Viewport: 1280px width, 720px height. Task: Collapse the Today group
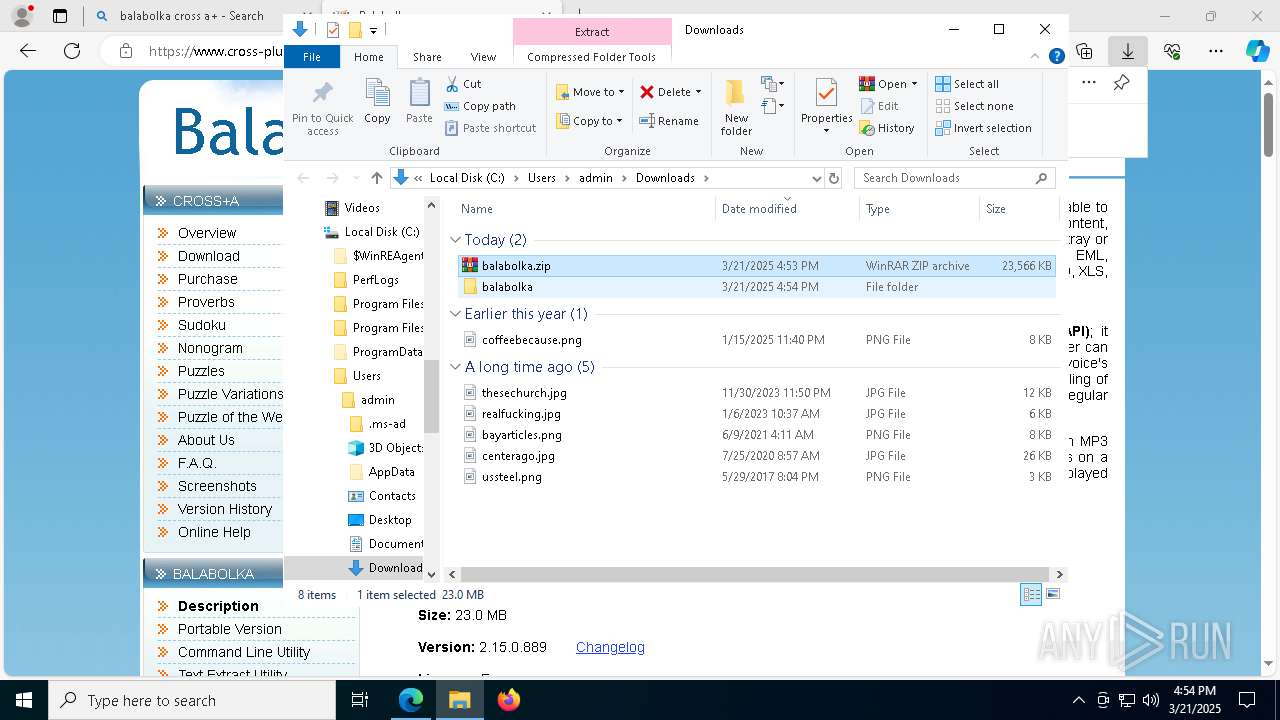pyautogui.click(x=455, y=240)
